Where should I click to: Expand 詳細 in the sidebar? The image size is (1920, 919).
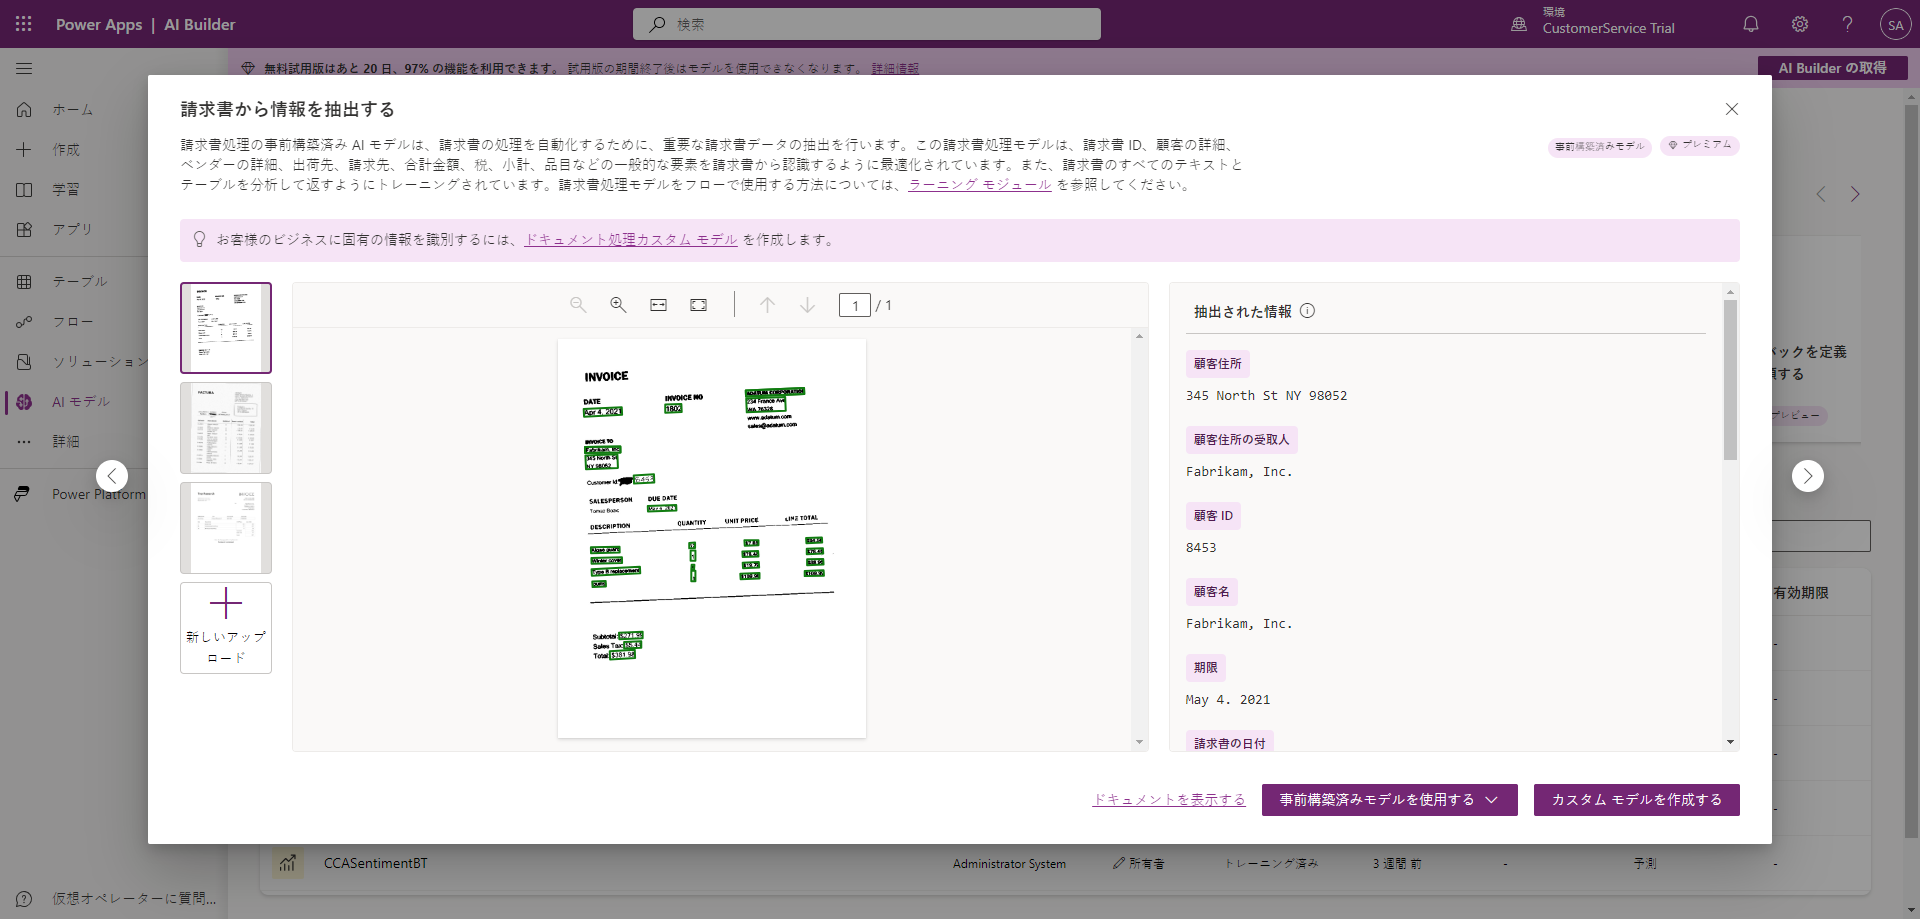coord(66,442)
